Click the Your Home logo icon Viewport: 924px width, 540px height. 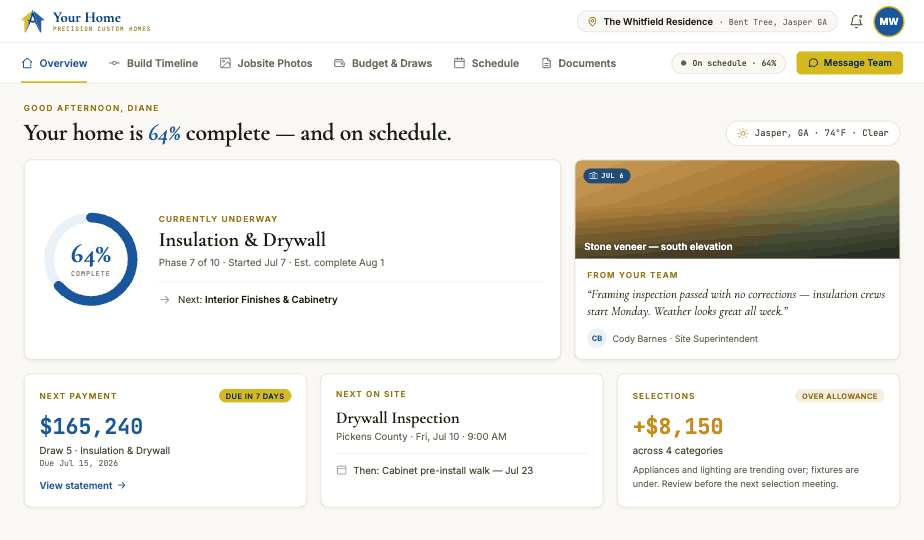tap(33, 21)
